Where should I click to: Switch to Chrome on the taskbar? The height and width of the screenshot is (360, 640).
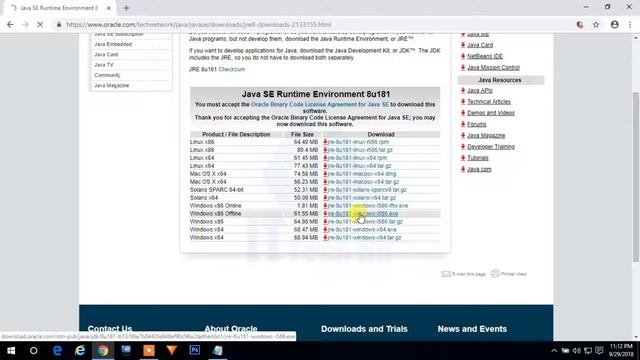(x=103, y=350)
